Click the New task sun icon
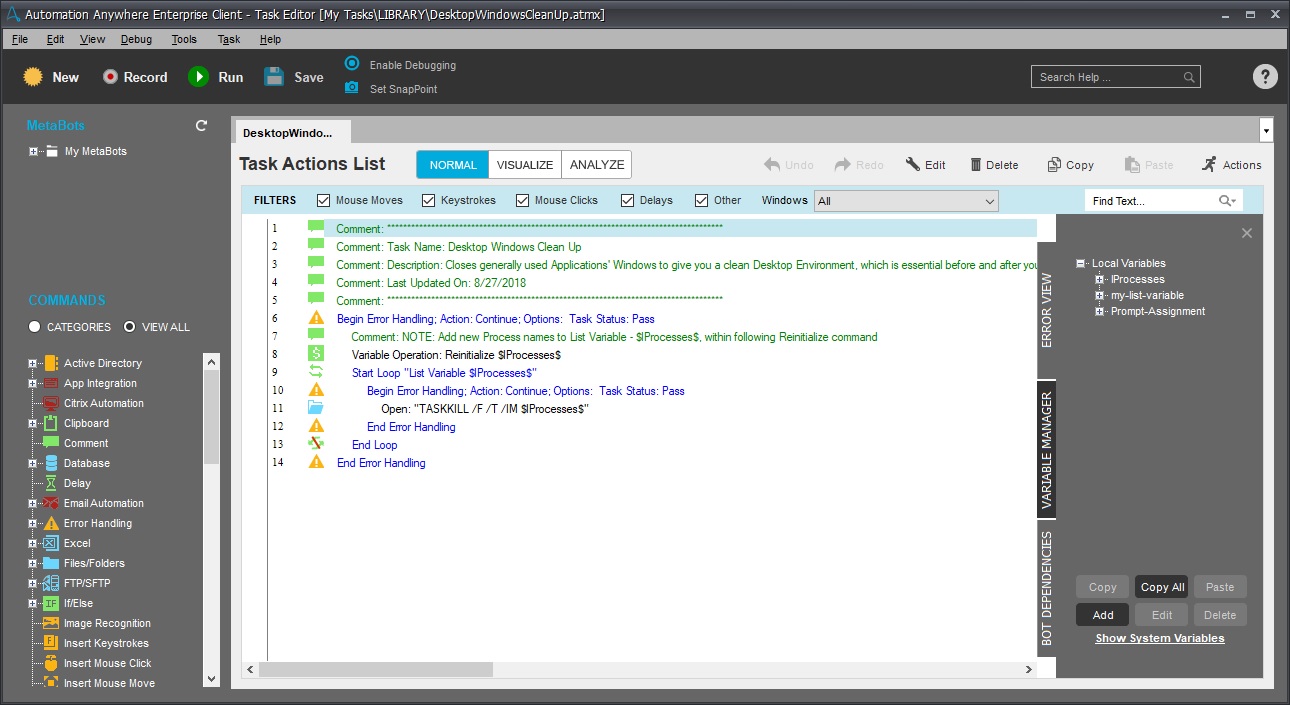1290x705 pixels. tap(34, 77)
